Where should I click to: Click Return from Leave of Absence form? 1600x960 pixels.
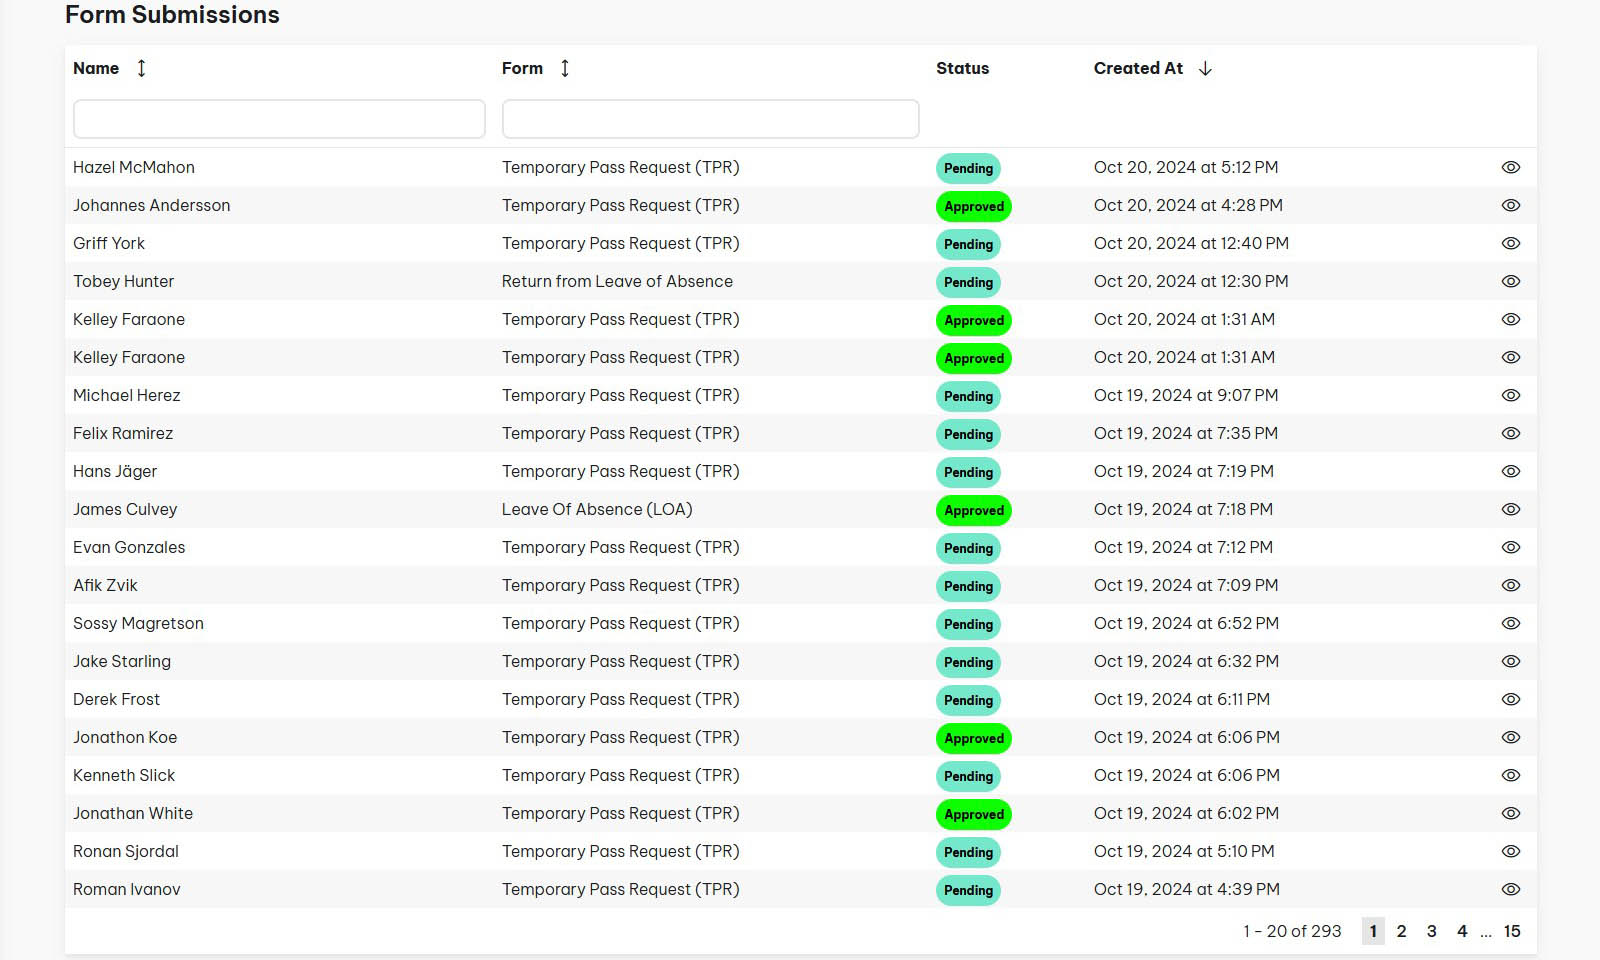click(617, 282)
